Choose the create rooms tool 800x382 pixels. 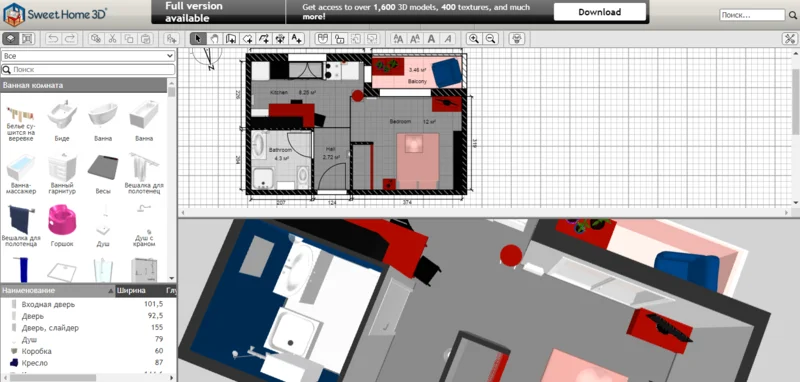tap(247, 38)
